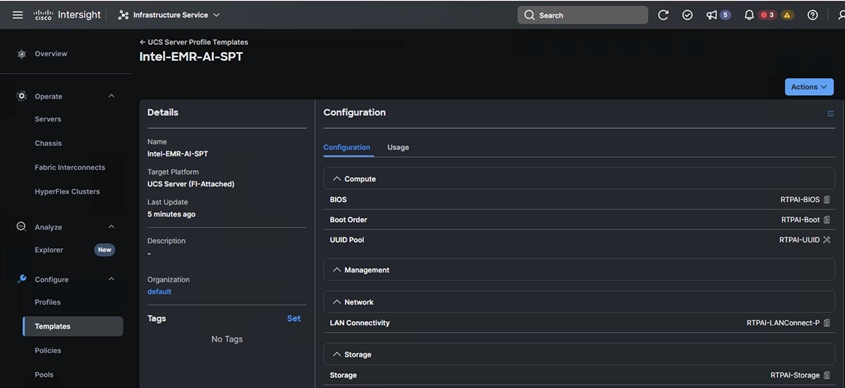Click Set to add tags

tap(294, 318)
